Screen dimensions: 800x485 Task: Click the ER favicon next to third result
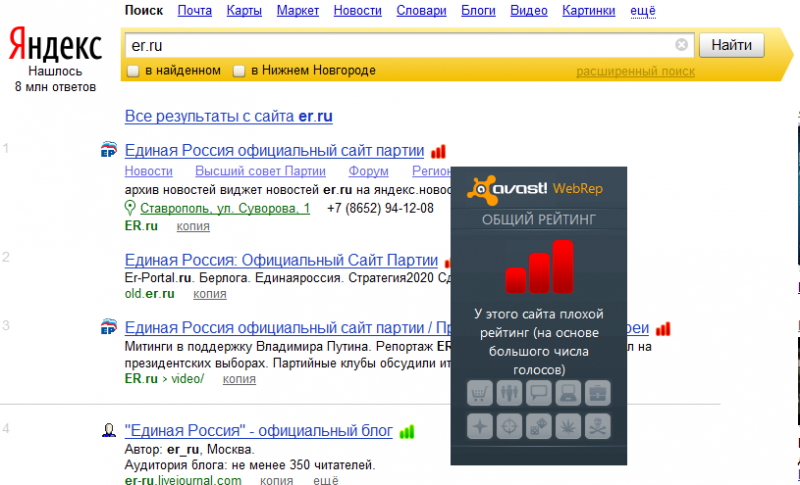coord(108,326)
